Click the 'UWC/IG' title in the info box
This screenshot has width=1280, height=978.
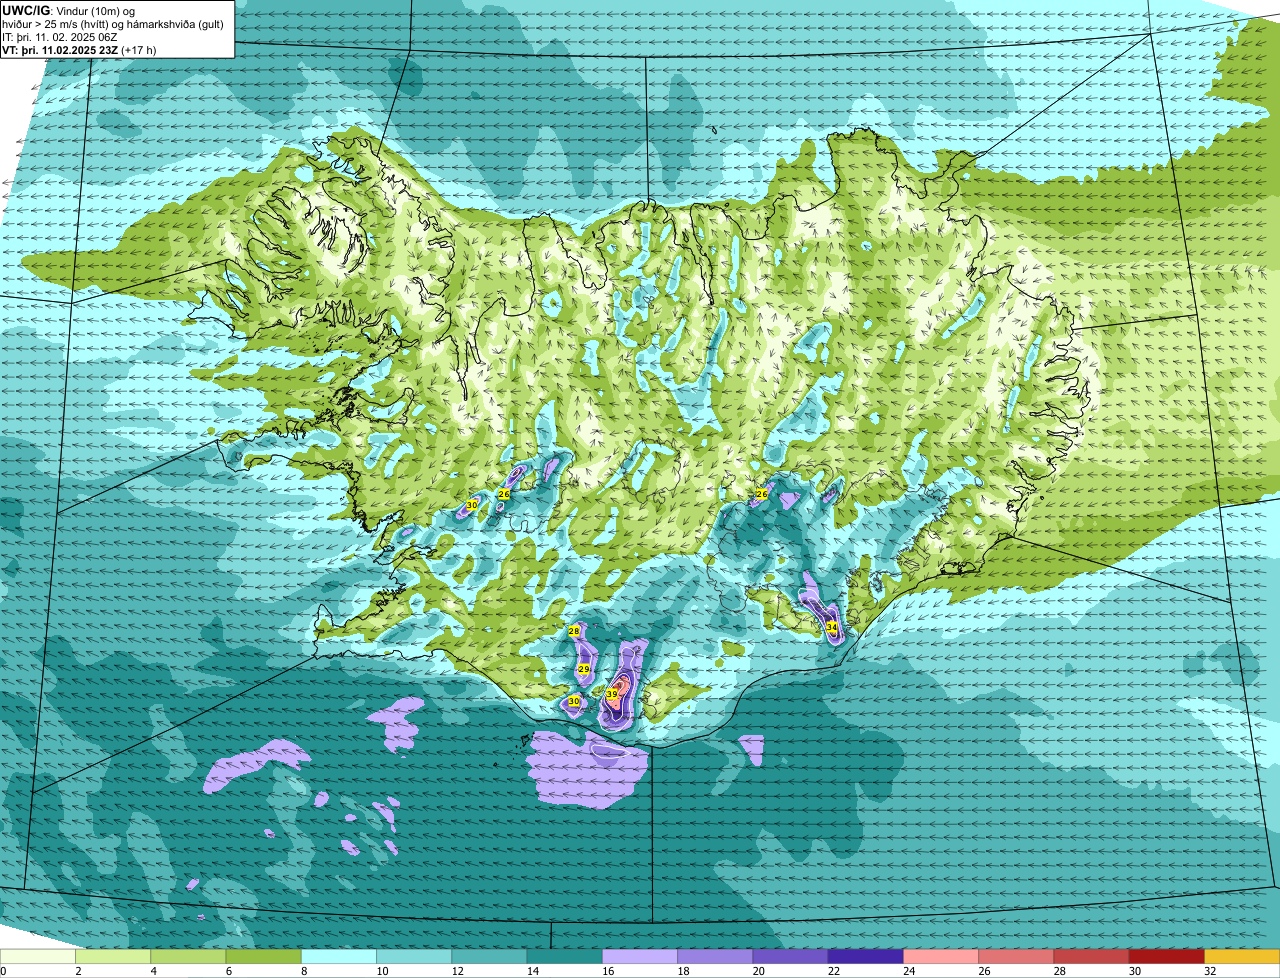[26, 11]
